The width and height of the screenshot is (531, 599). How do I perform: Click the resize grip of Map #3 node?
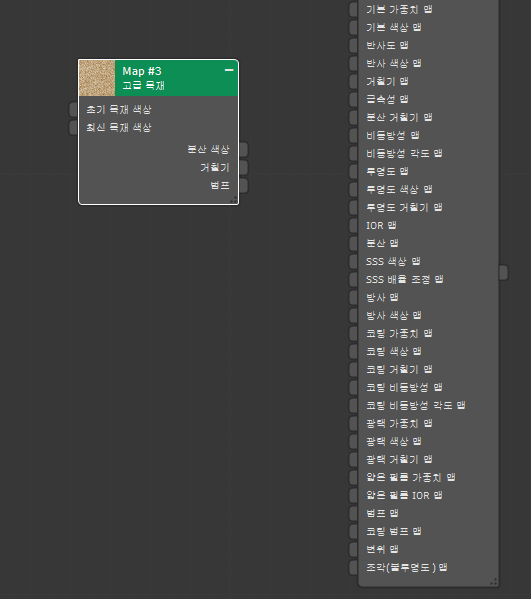tap(234, 199)
